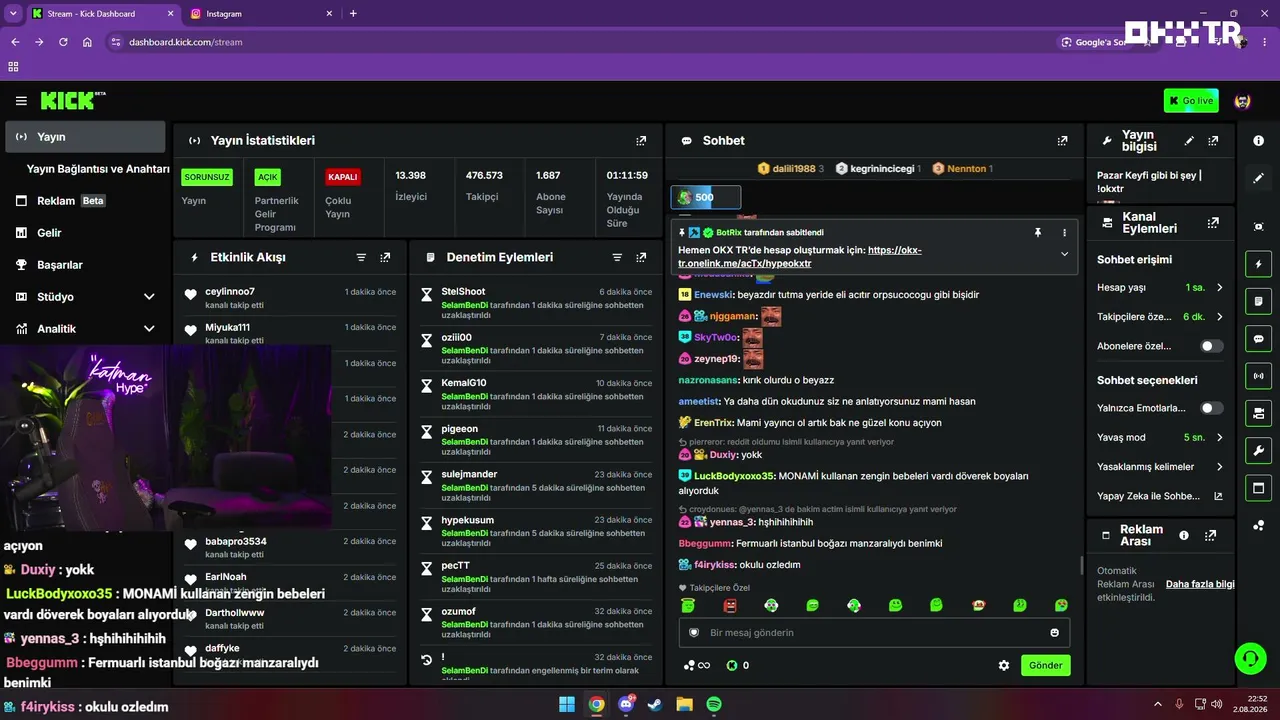Open Yapay Zeka ile Sohbet external link
1280x720 pixels.
pyautogui.click(x=1160, y=496)
